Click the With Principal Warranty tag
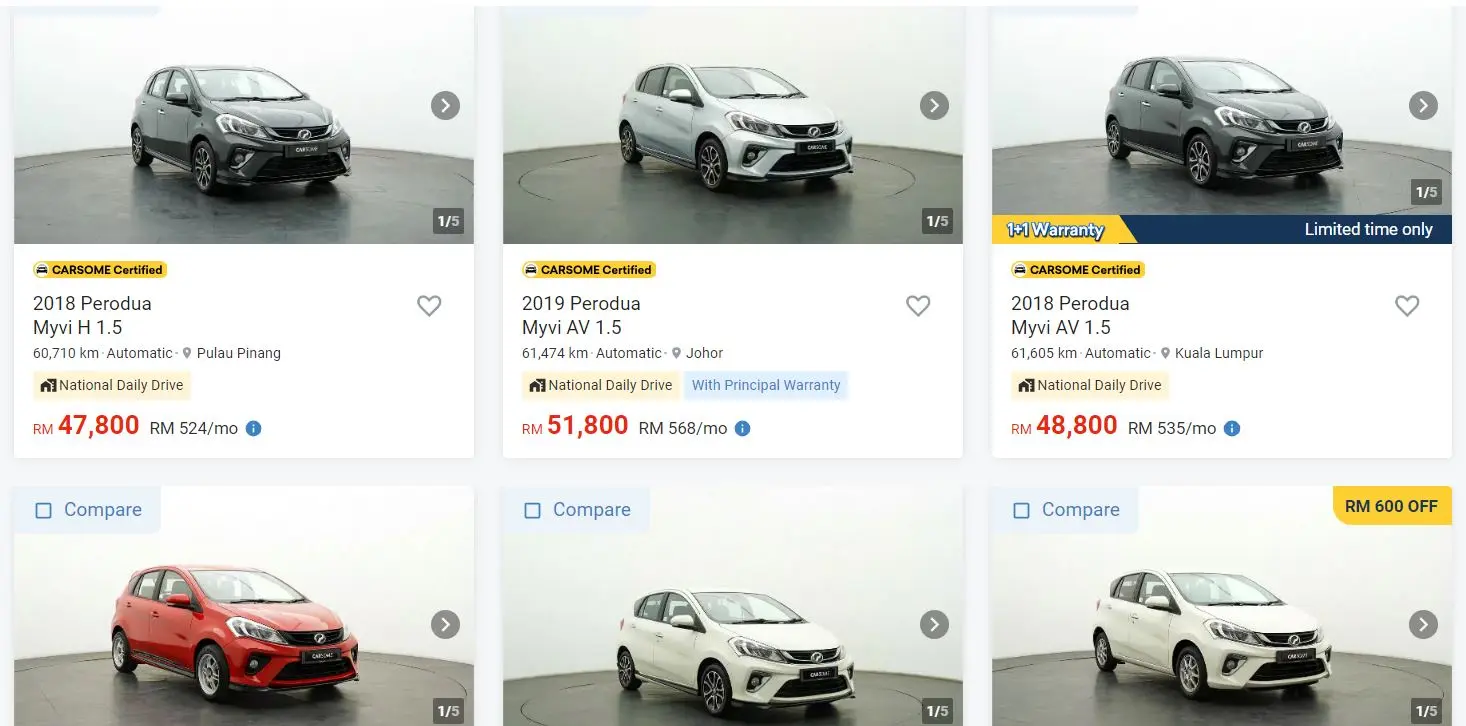This screenshot has height=726, width=1466. click(x=766, y=385)
